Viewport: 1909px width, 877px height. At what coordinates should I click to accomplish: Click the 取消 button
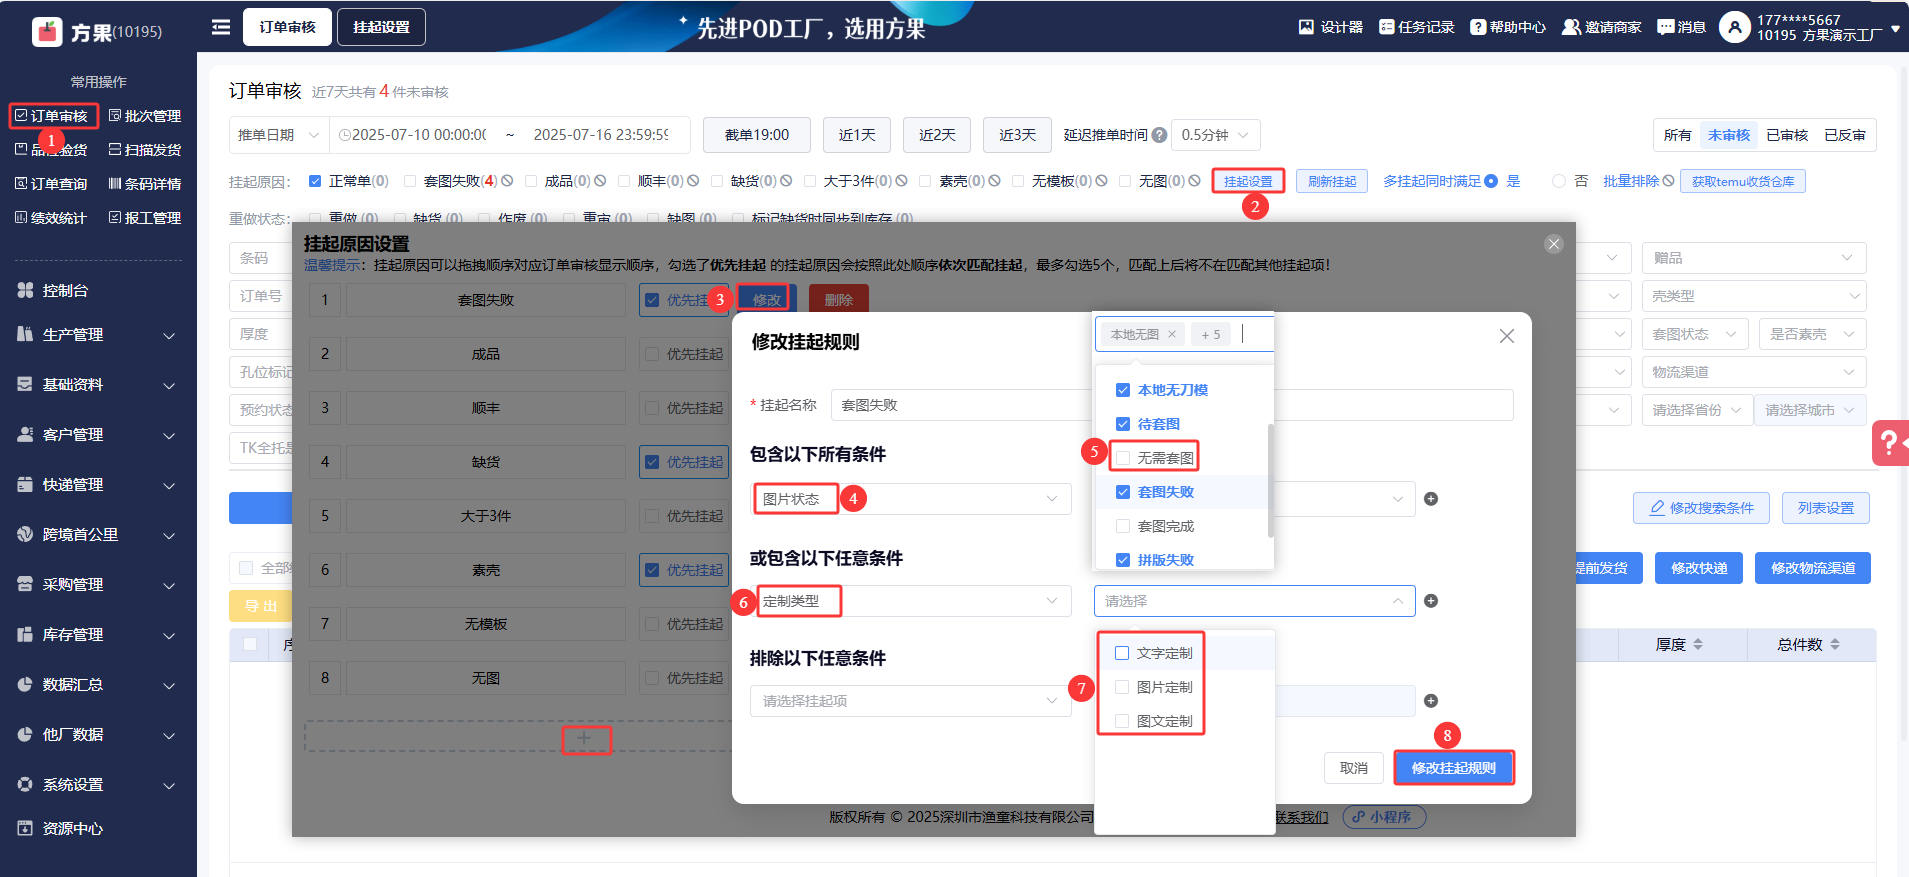(x=1353, y=768)
